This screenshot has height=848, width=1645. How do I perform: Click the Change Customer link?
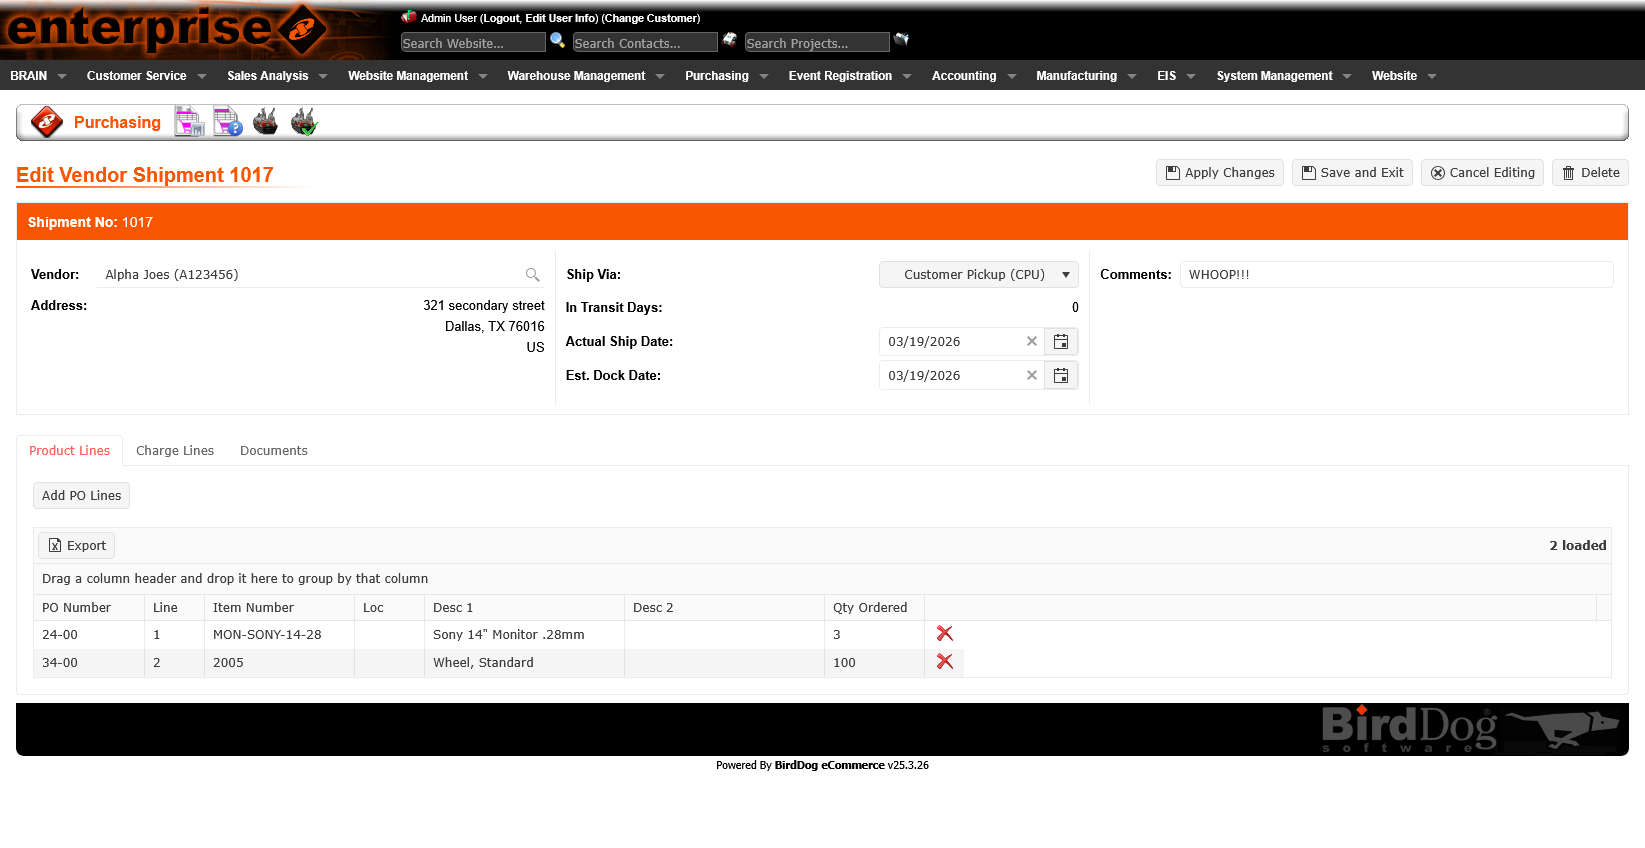pos(651,18)
